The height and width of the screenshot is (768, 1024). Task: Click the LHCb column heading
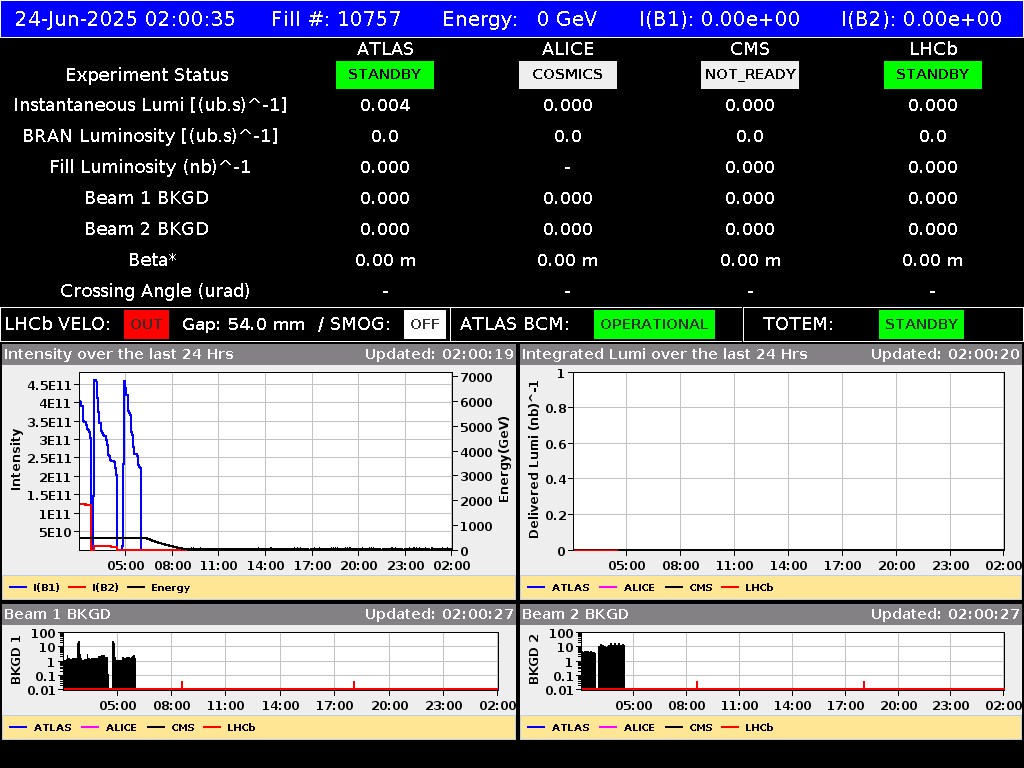pyautogui.click(x=933, y=49)
